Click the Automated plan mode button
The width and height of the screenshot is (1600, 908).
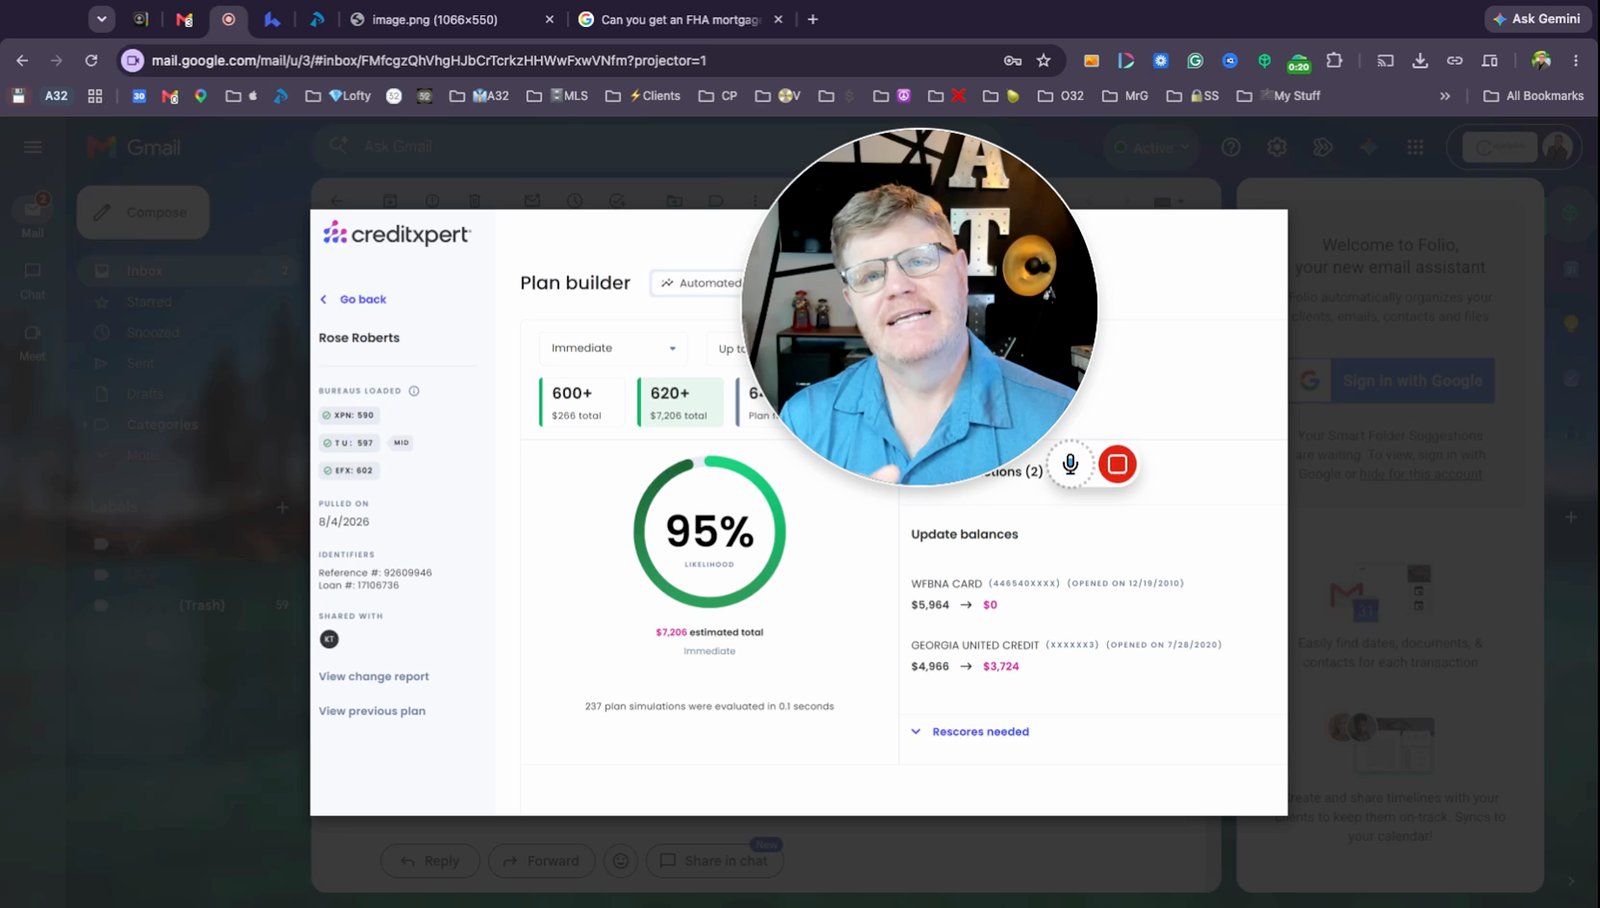(x=699, y=283)
